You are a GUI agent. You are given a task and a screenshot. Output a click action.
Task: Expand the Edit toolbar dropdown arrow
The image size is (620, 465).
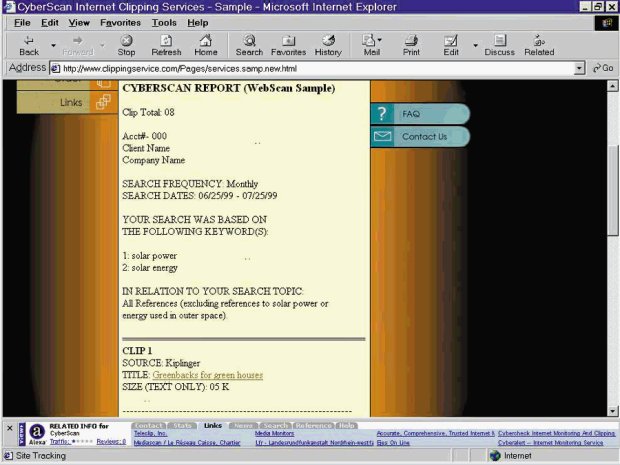[x=476, y=45]
